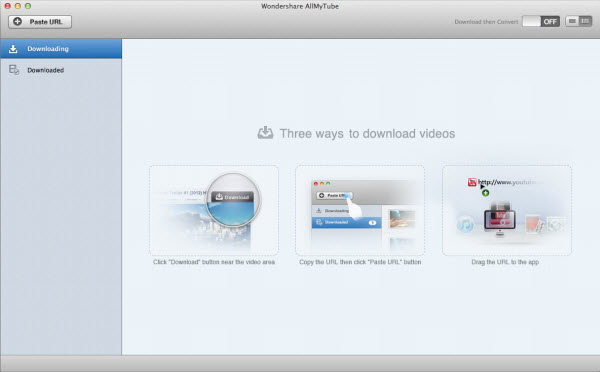Switch to list view mode icon
The height and width of the screenshot is (372, 600).
point(585,21)
